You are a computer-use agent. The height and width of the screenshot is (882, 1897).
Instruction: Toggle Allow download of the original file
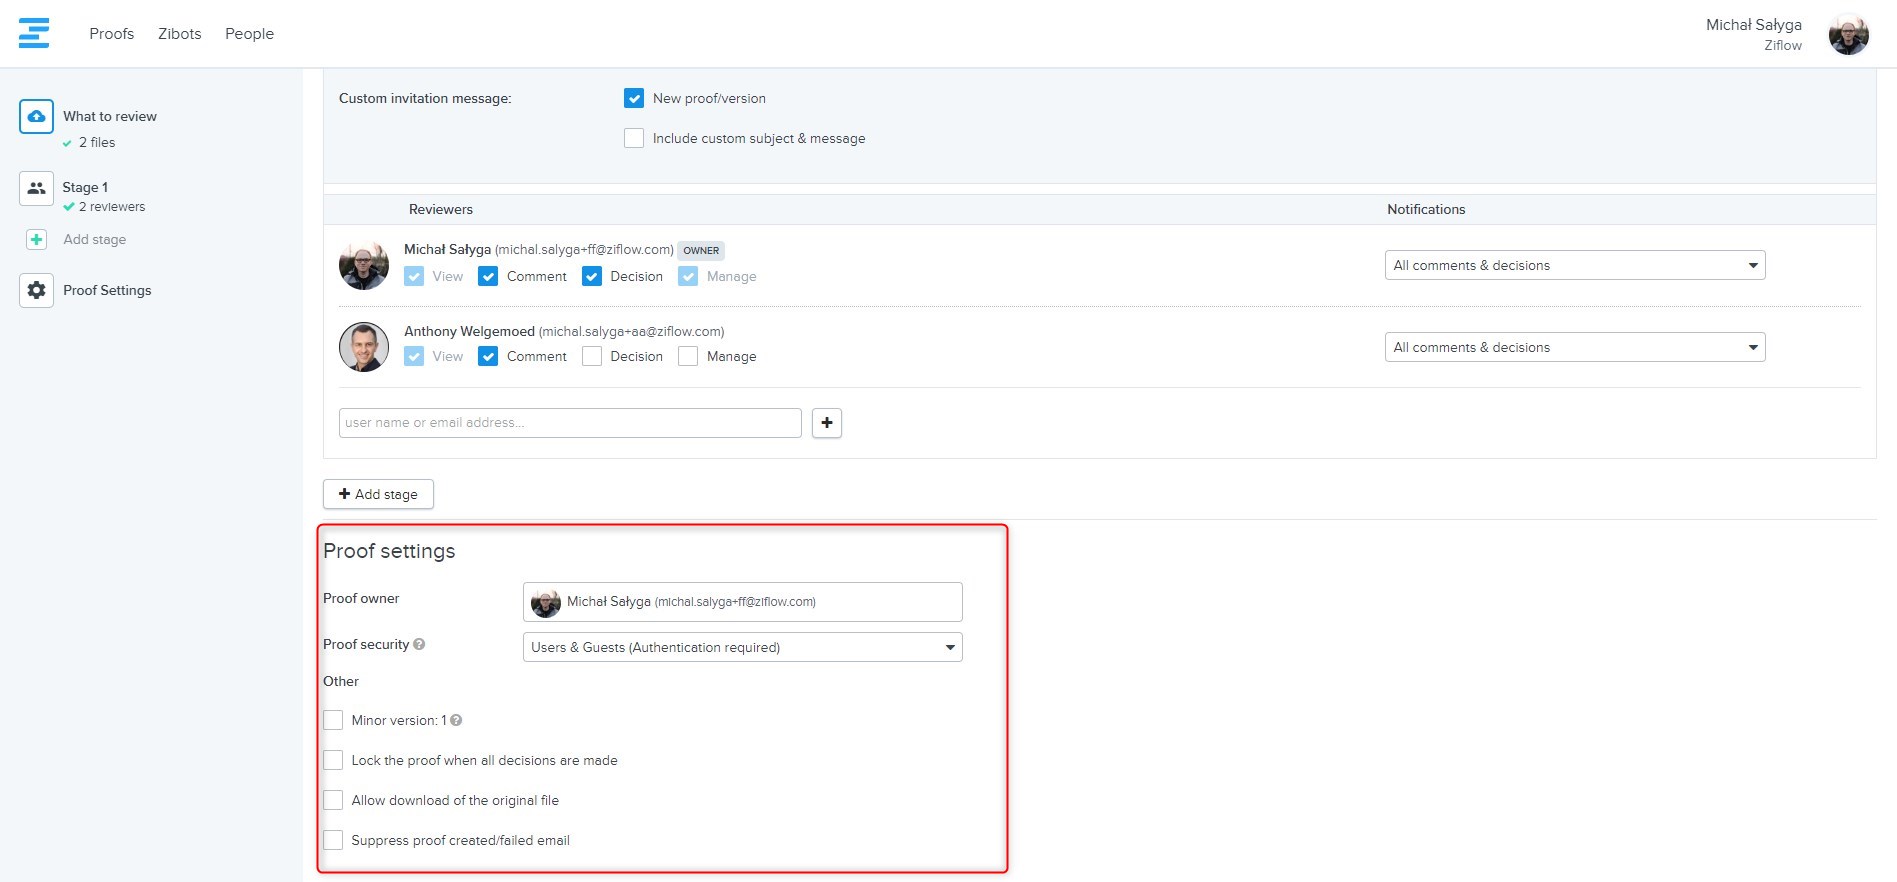click(x=333, y=801)
